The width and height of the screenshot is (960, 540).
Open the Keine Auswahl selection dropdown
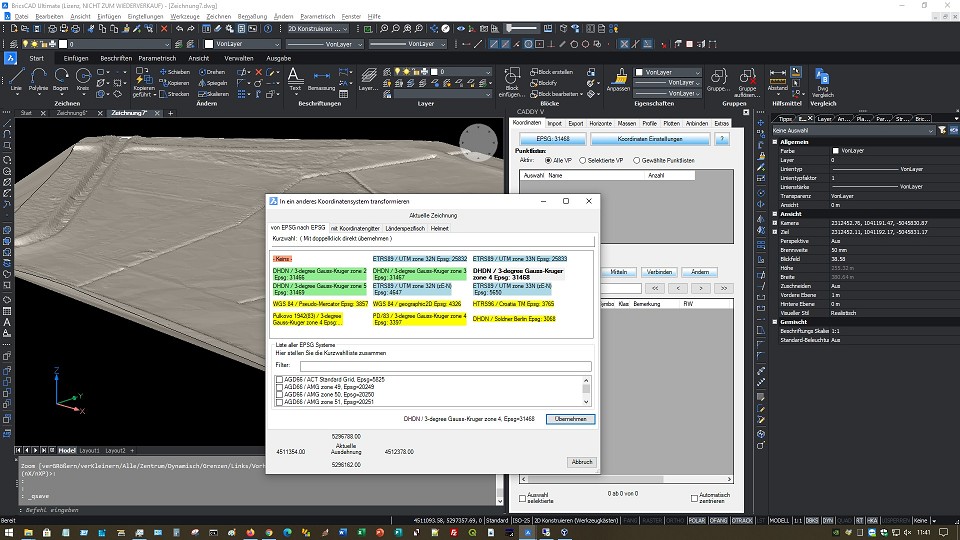coord(852,131)
